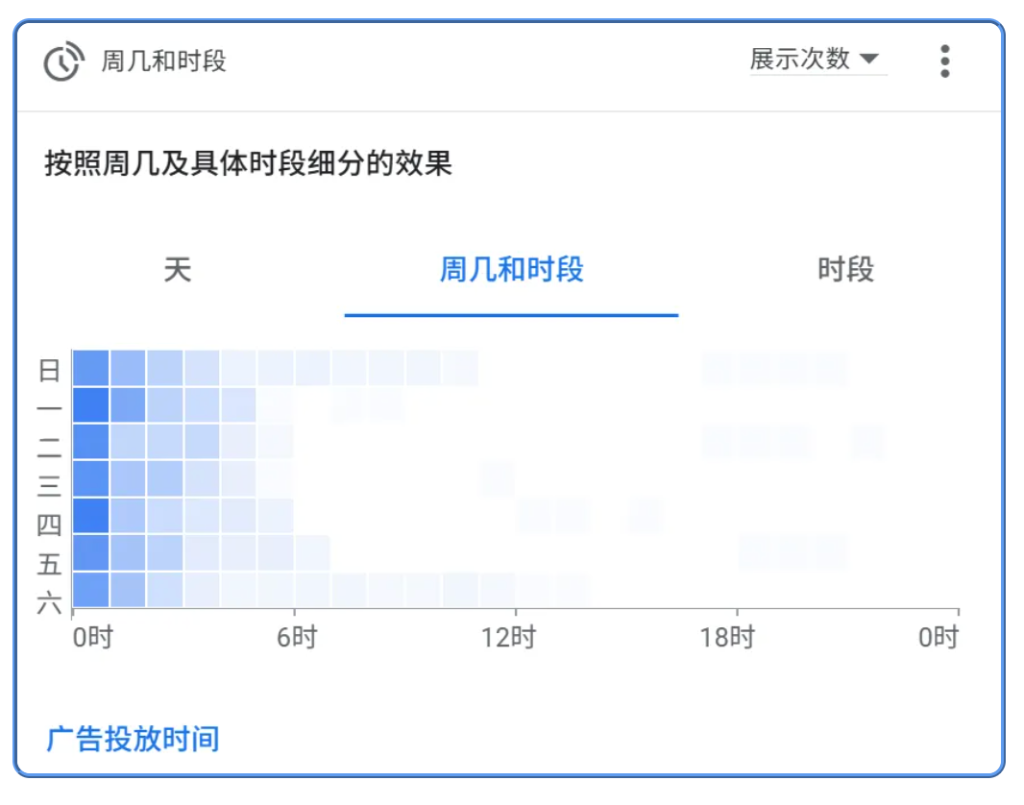1024x805 pixels.
Task: Select the 周几和时段 tab
Action: (x=511, y=270)
